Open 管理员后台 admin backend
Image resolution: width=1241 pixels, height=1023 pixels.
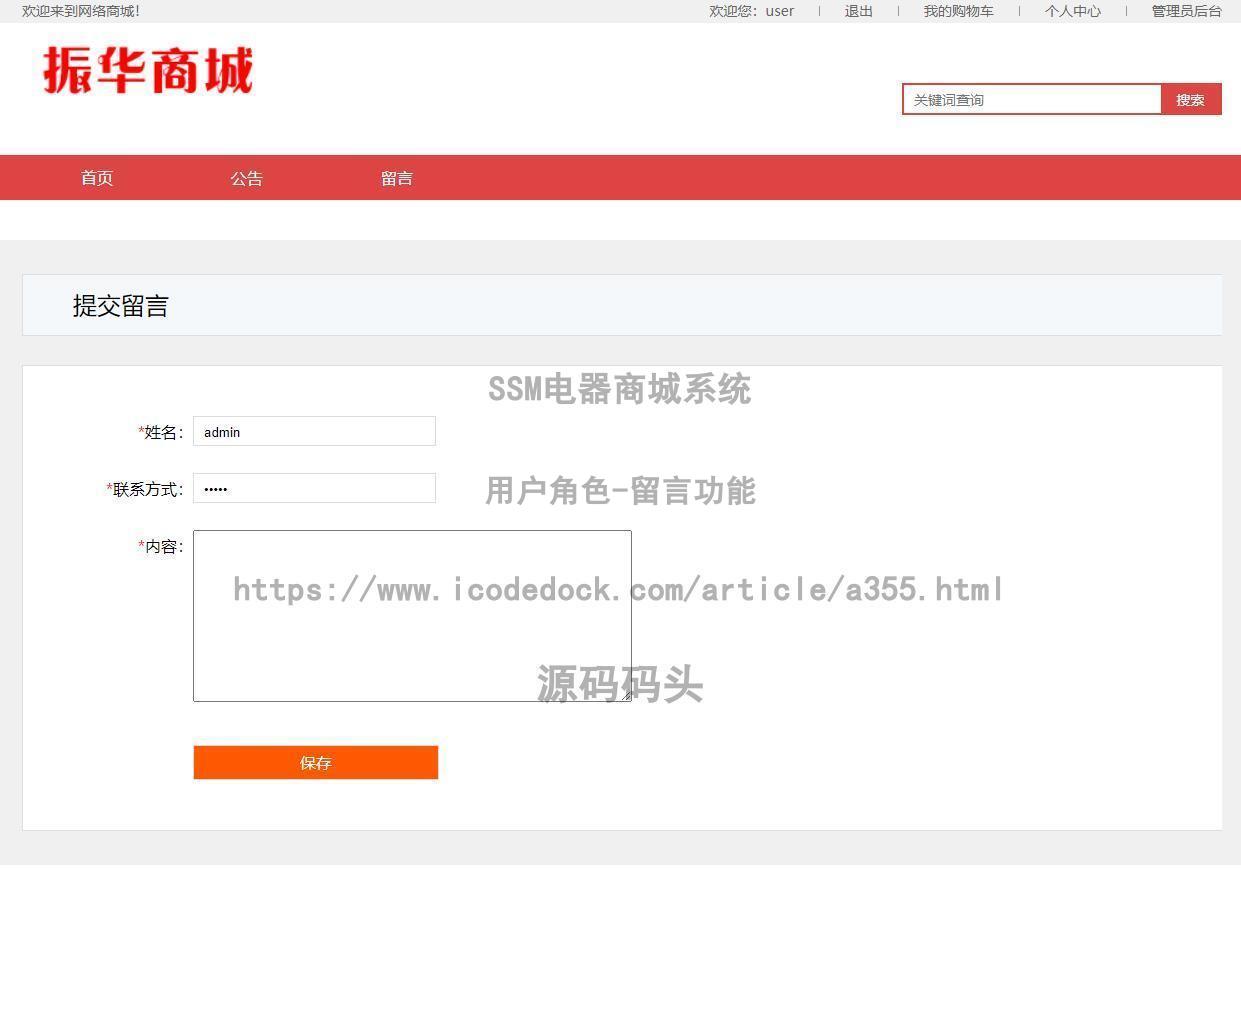tap(1185, 11)
